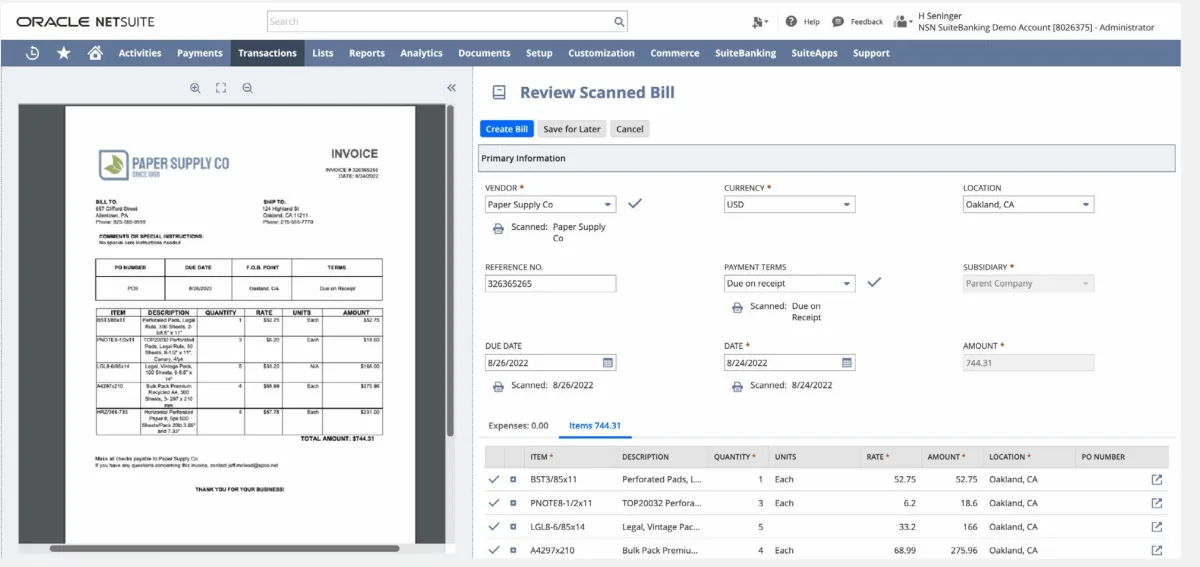This screenshot has height=567, width=1200.
Task: Click the PO Number column header
Action: click(1103, 457)
